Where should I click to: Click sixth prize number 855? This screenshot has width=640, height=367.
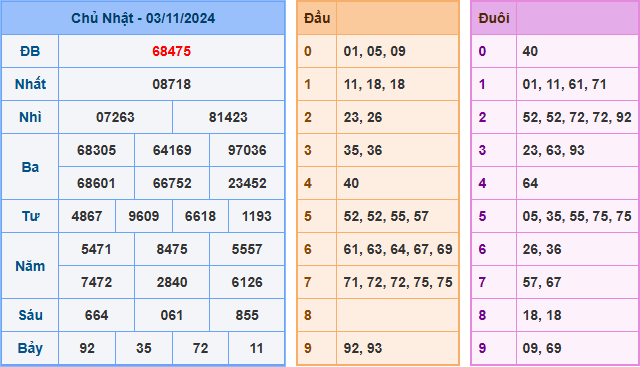coord(247,316)
